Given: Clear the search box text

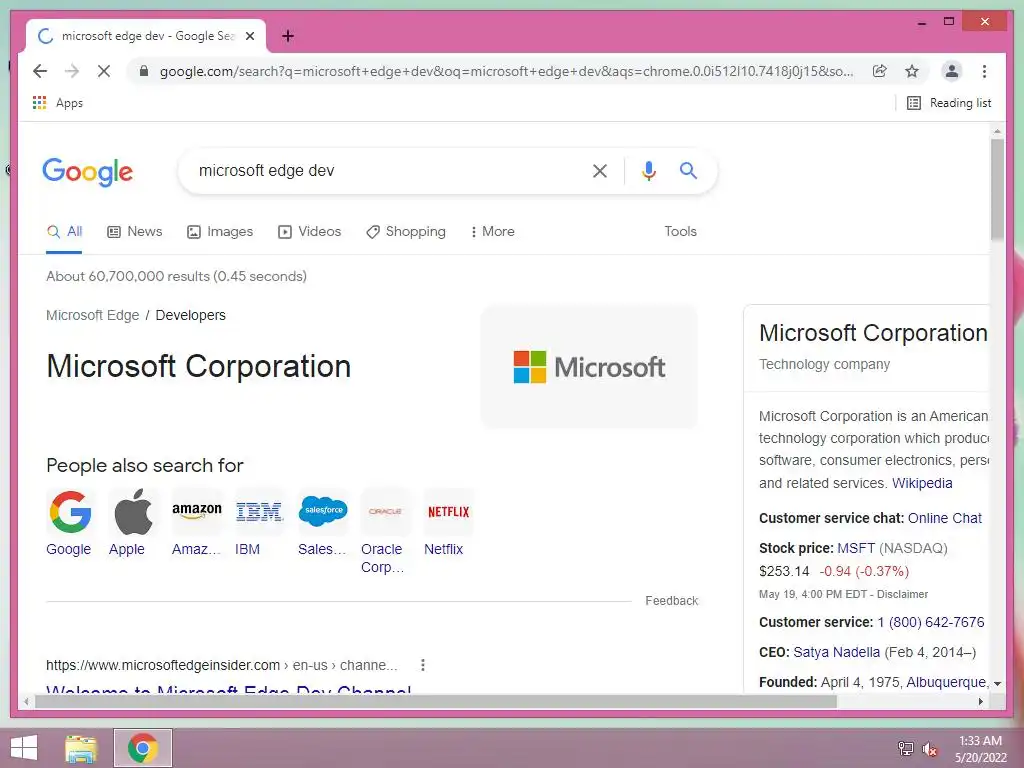Looking at the screenshot, I should (x=600, y=171).
